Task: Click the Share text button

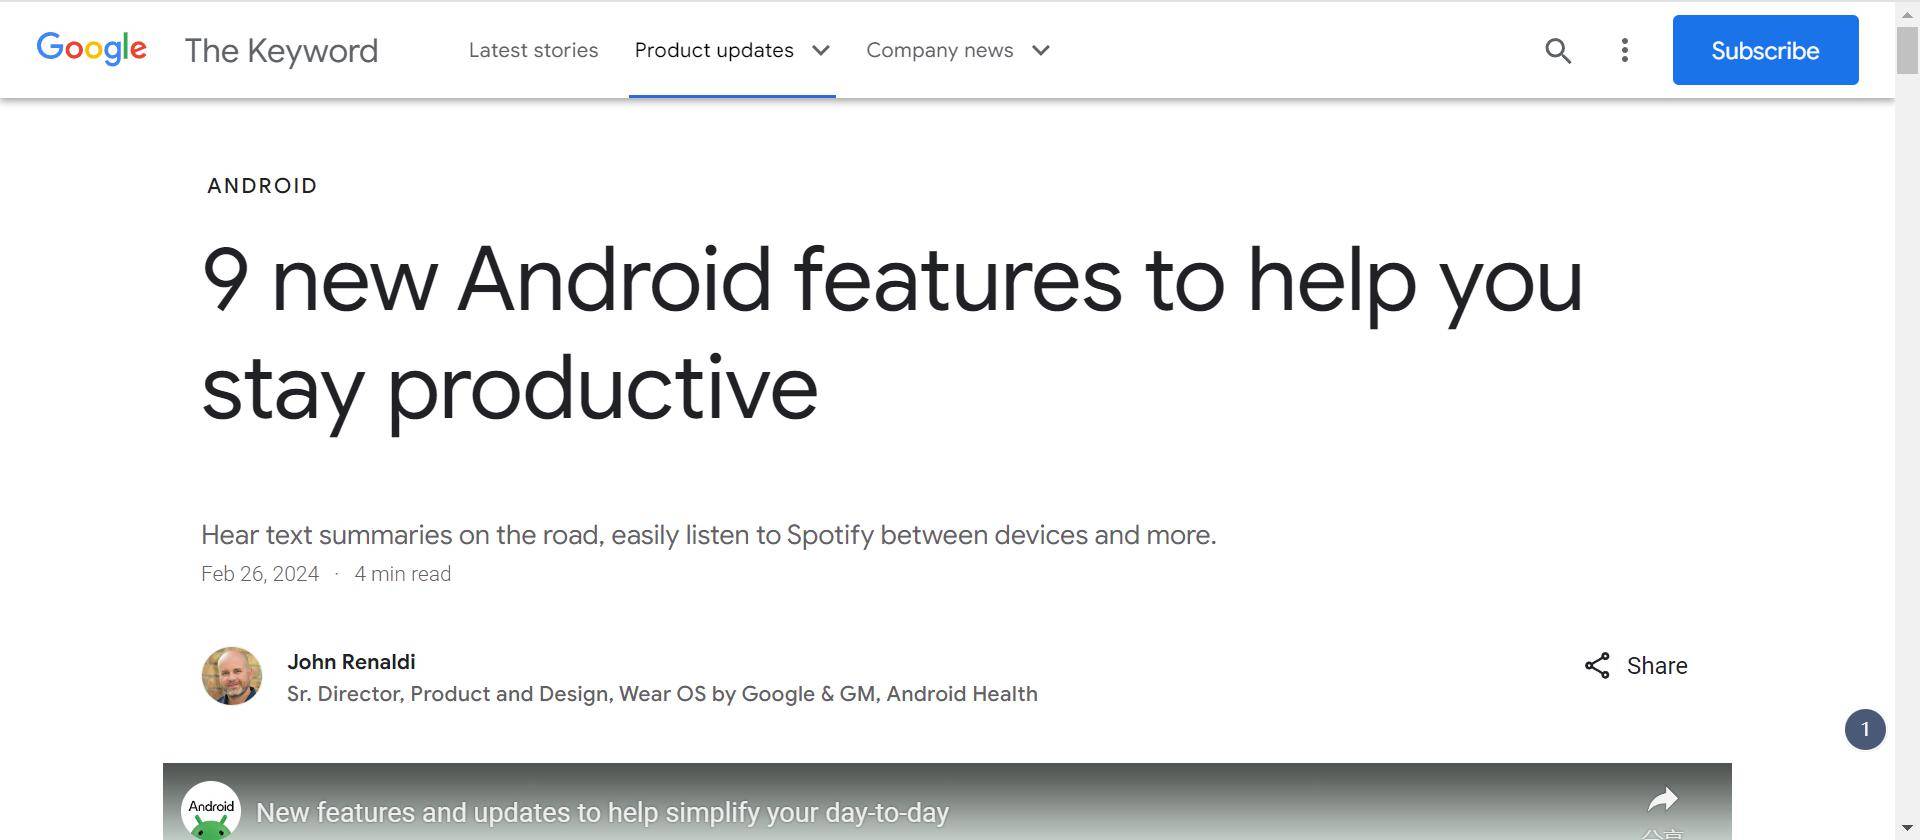Action: pyautogui.click(x=1657, y=666)
